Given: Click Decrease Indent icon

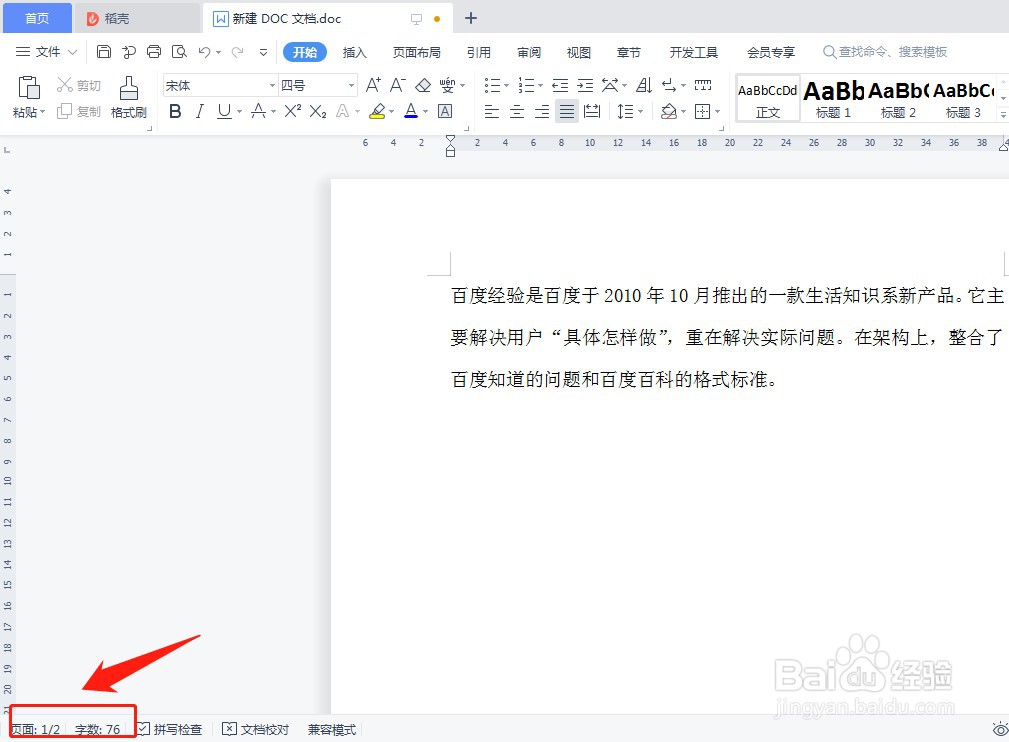Looking at the screenshot, I should click(x=560, y=85).
